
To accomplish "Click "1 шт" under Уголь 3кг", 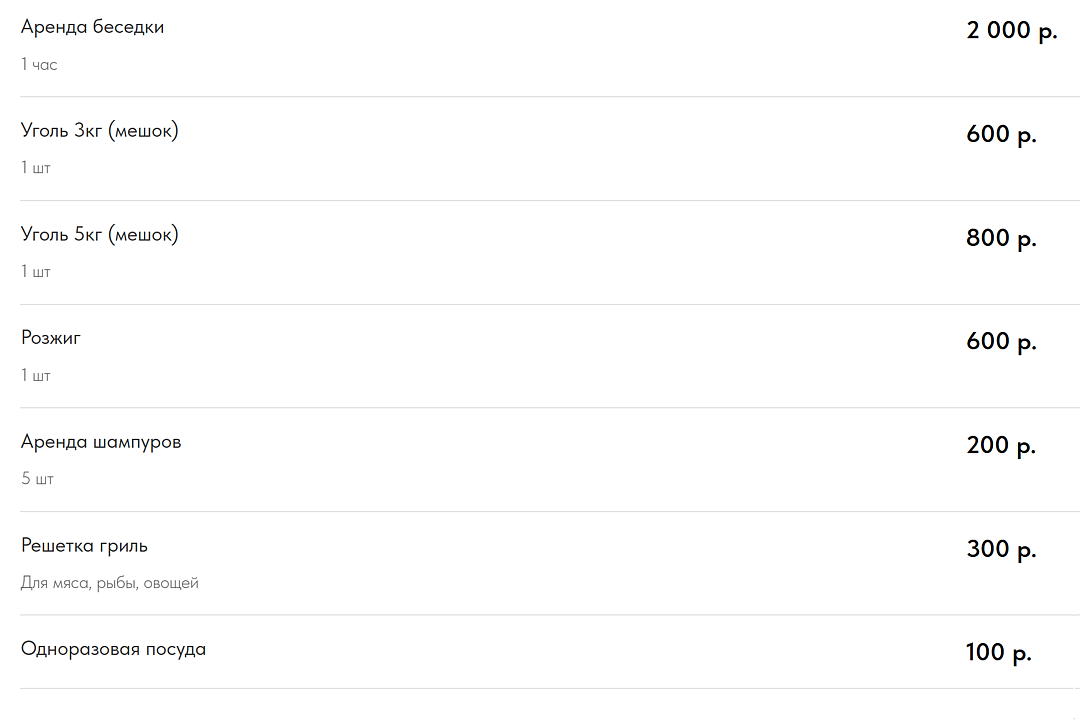I will (x=35, y=168).
